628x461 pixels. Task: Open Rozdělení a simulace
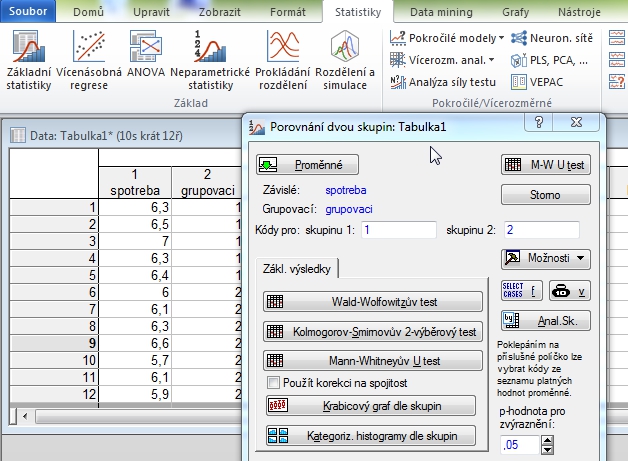click(x=345, y=60)
